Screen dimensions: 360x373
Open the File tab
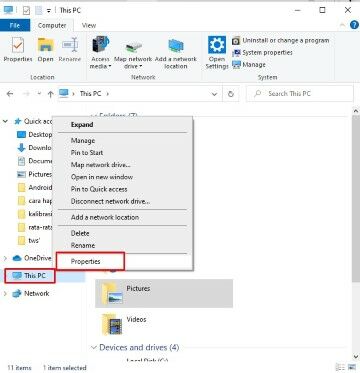[x=15, y=25]
